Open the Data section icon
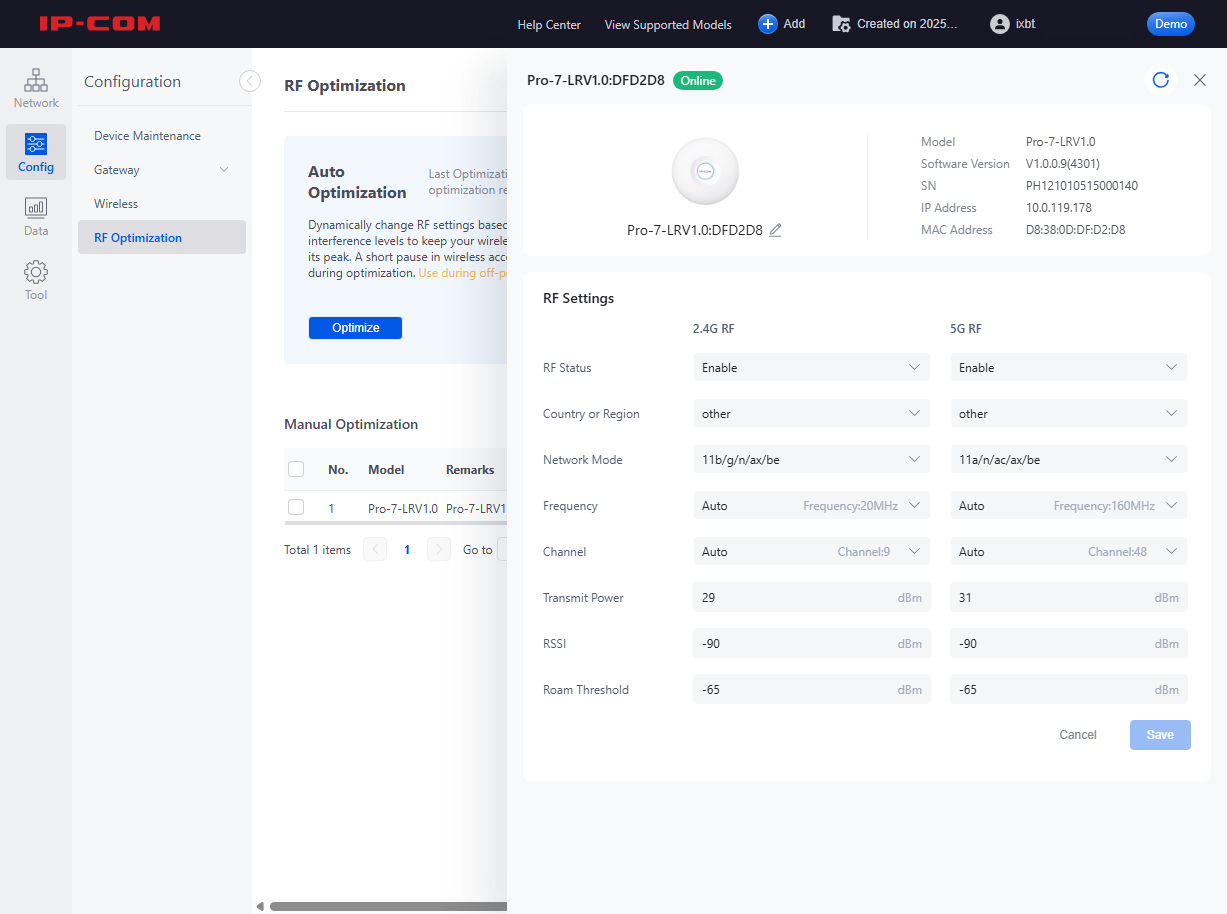Screen dimensions: 1227x914 [36, 207]
